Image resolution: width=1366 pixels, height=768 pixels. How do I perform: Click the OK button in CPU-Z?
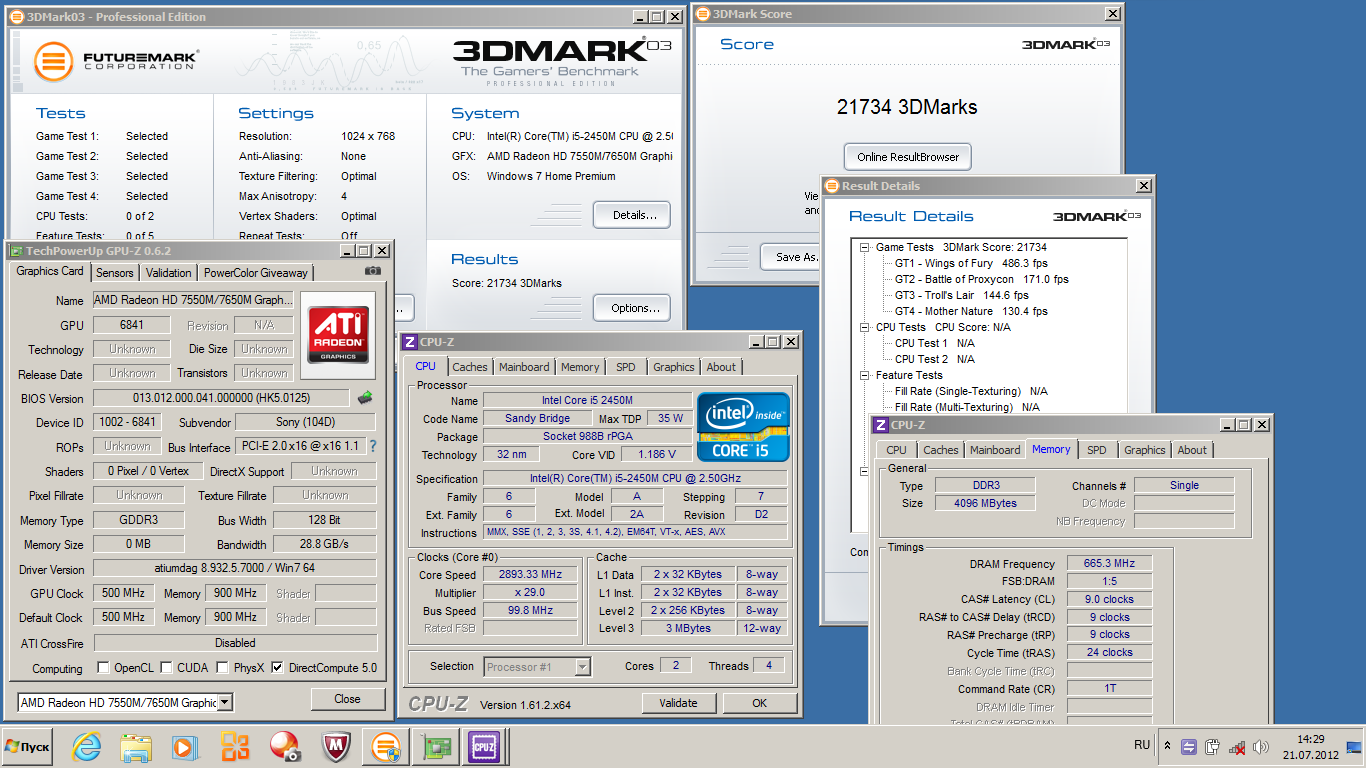tap(760, 703)
